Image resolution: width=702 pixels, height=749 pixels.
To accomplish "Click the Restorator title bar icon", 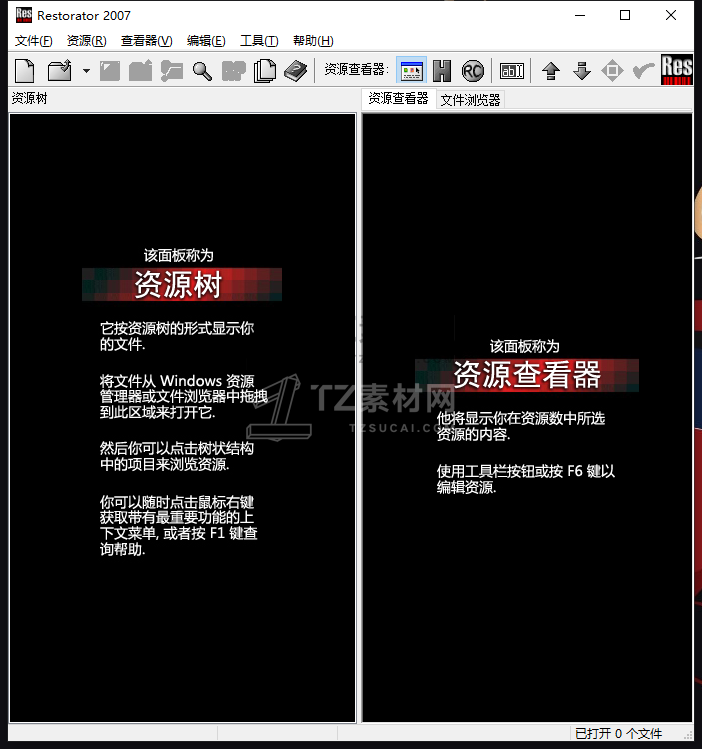I will click(23, 15).
